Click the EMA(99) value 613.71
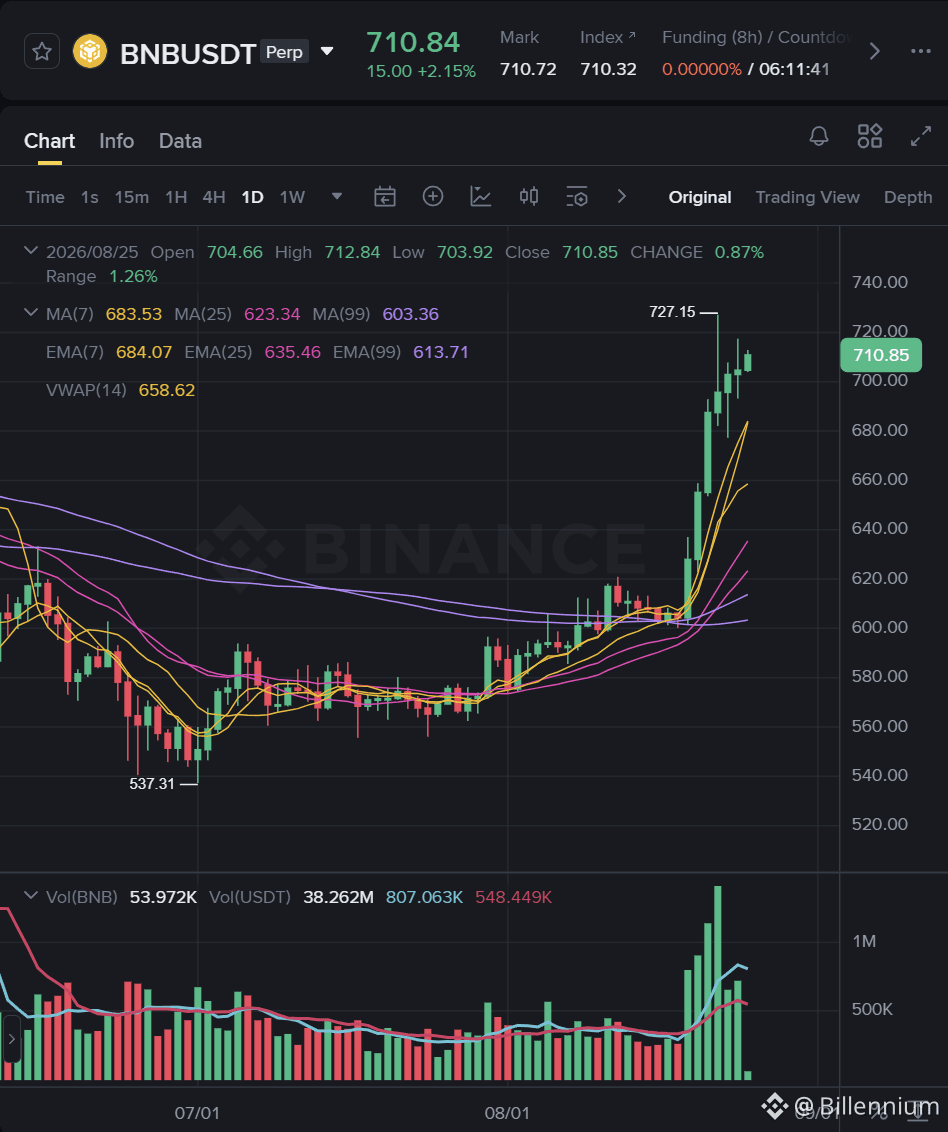 coord(440,352)
